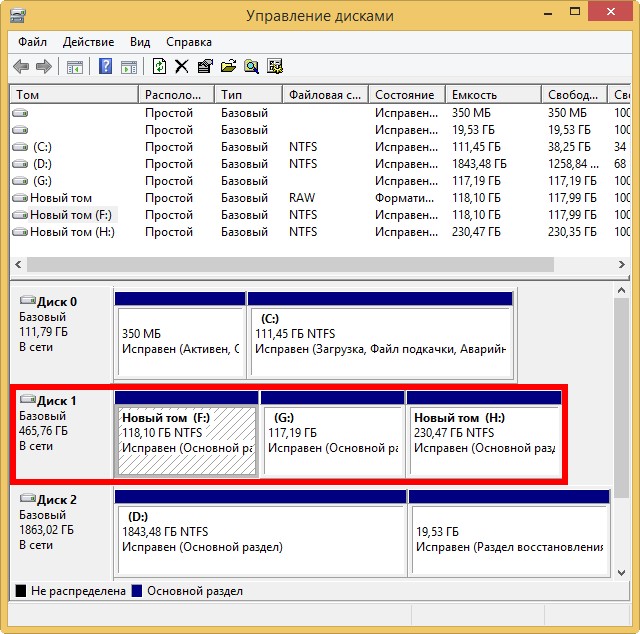Select the (D:) 1843,48 ГБ NTFS partition
This screenshot has height=634, width=640.
(260, 533)
